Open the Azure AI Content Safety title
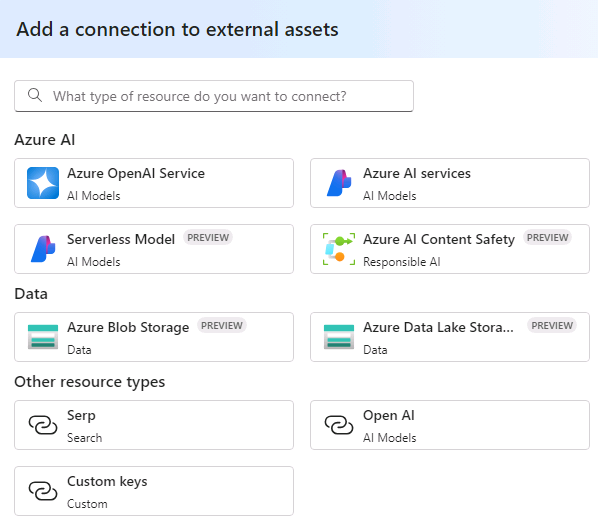The height and width of the screenshot is (526, 598). (439, 240)
